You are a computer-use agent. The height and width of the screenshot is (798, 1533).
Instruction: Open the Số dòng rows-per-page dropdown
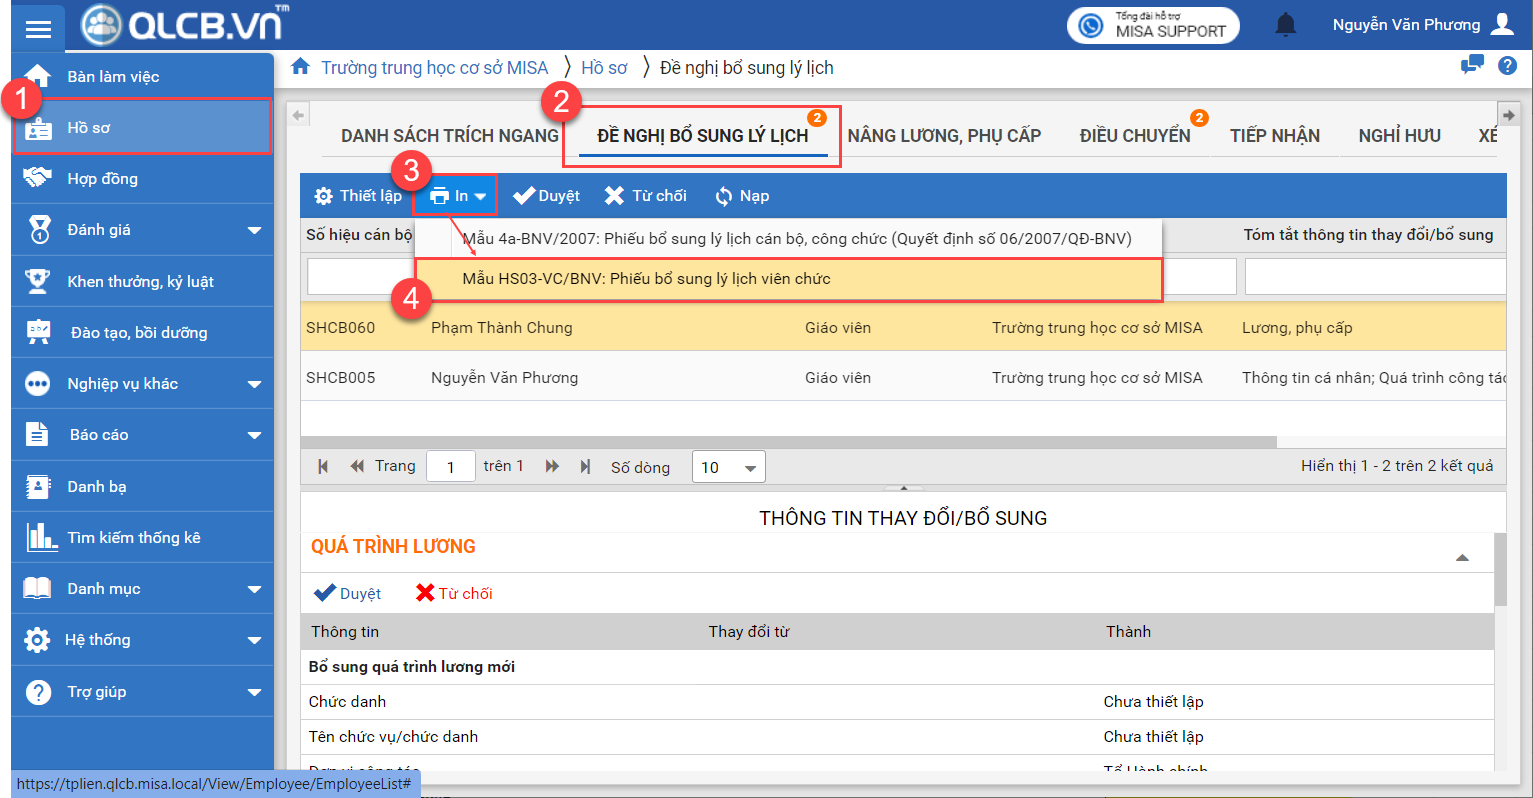click(728, 467)
